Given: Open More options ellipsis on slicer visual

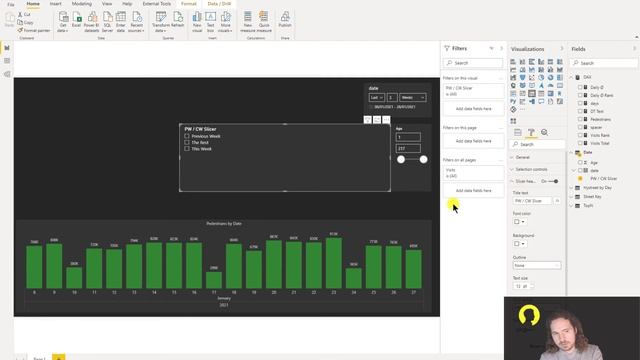Looking at the screenshot, I should pos(386,120).
